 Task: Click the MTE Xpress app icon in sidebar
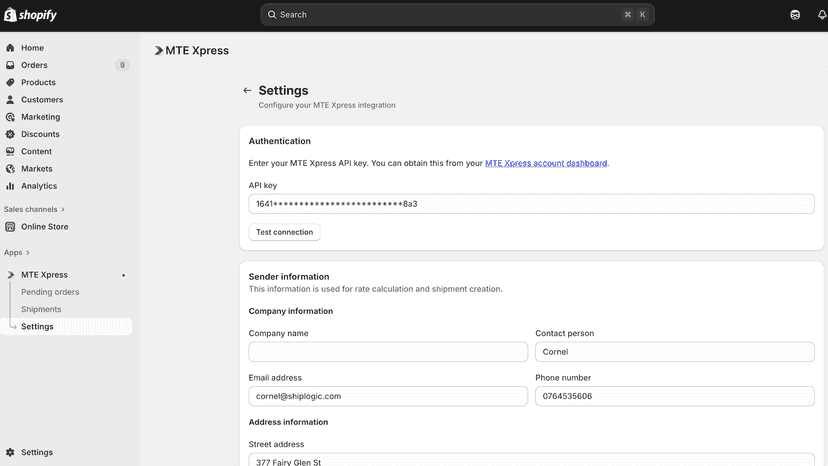coord(10,275)
